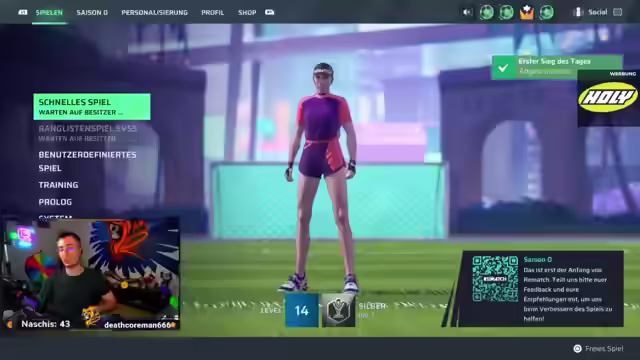Viewport: 640px width, 360px height.
Task: Click the Naschis: 43 counter
Action: click(x=46, y=324)
